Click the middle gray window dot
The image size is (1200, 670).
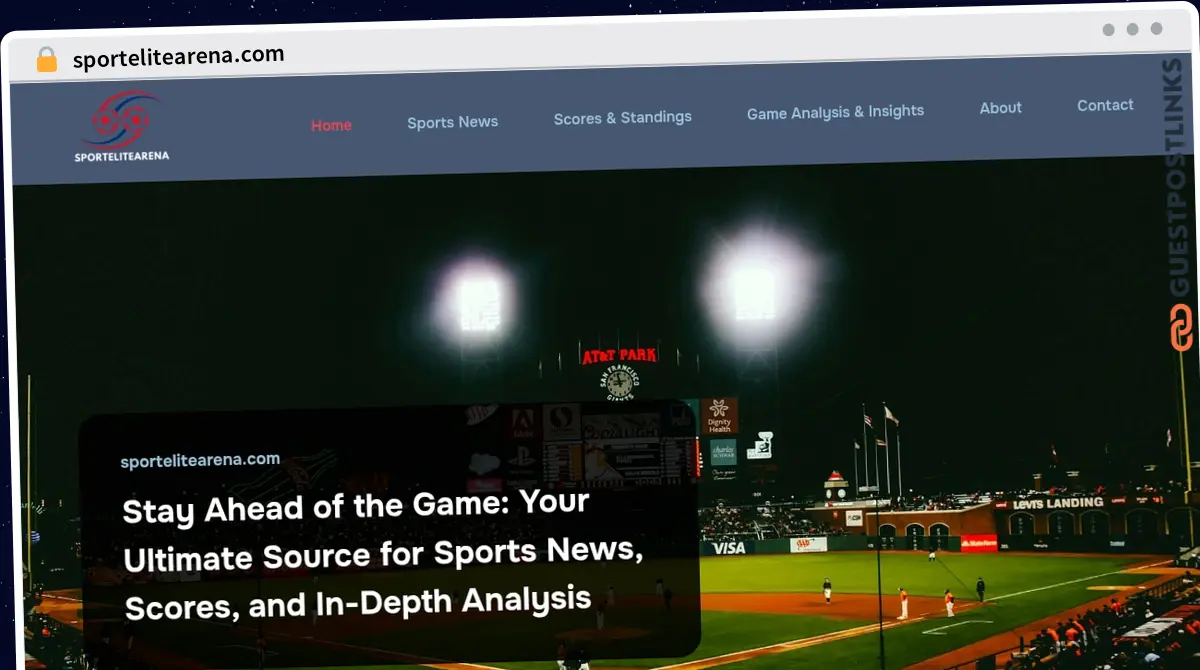pyautogui.click(x=1132, y=30)
